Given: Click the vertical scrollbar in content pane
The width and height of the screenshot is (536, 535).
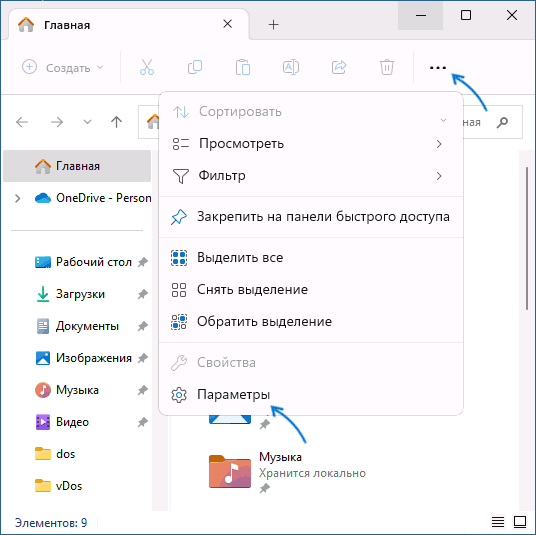Looking at the screenshot, I should [x=527, y=238].
